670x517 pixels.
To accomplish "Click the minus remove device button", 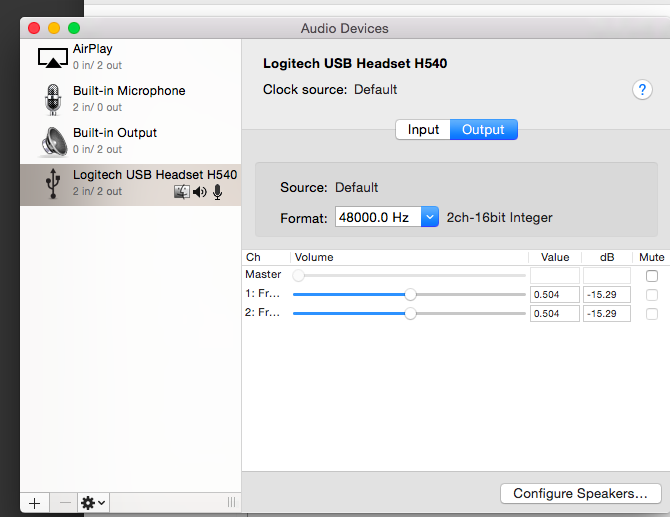I will pos(65,503).
